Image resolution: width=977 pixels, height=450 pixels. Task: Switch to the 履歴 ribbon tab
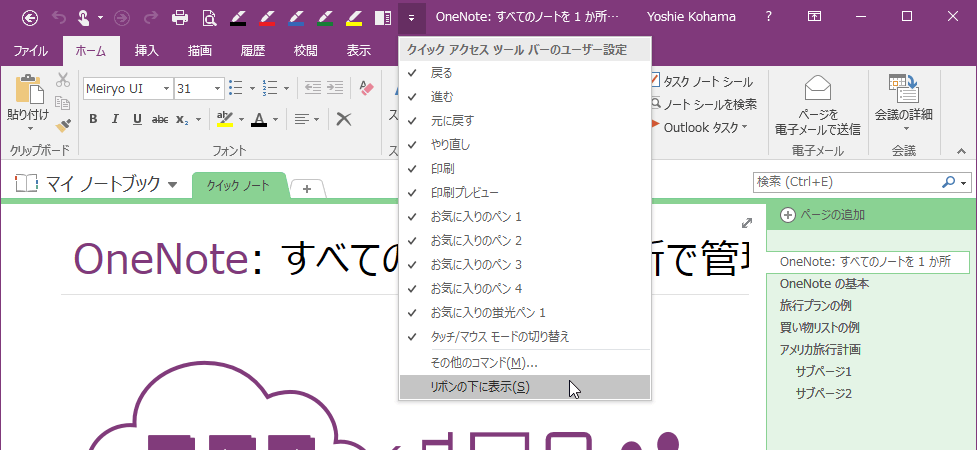pos(252,51)
